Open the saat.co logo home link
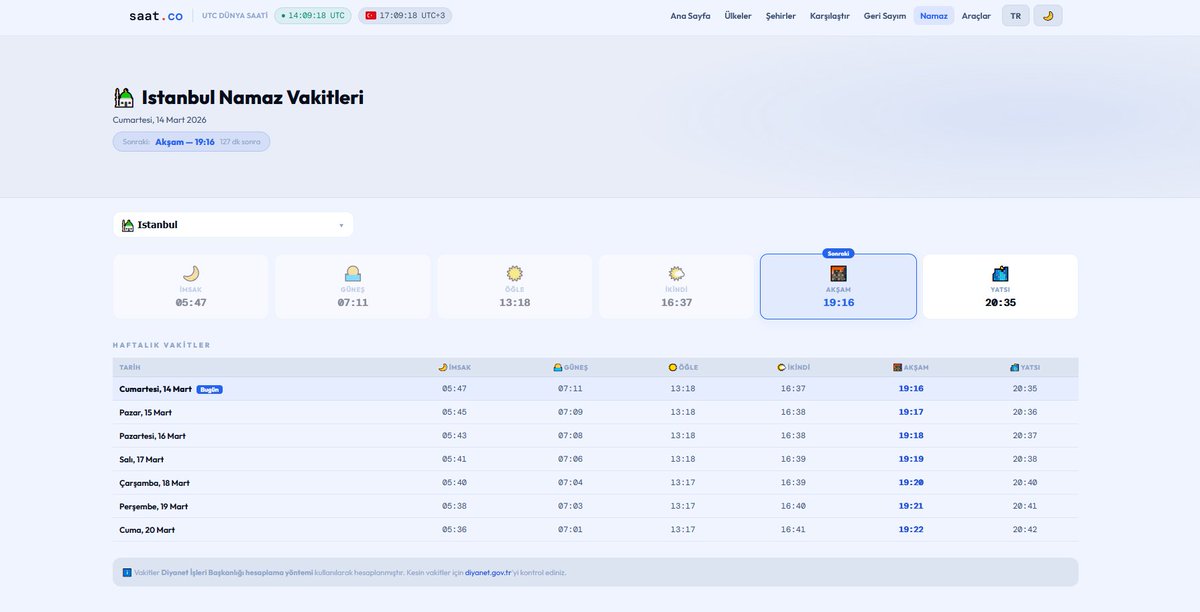This screenshot has width=1200, height=612. pos(156,16)
